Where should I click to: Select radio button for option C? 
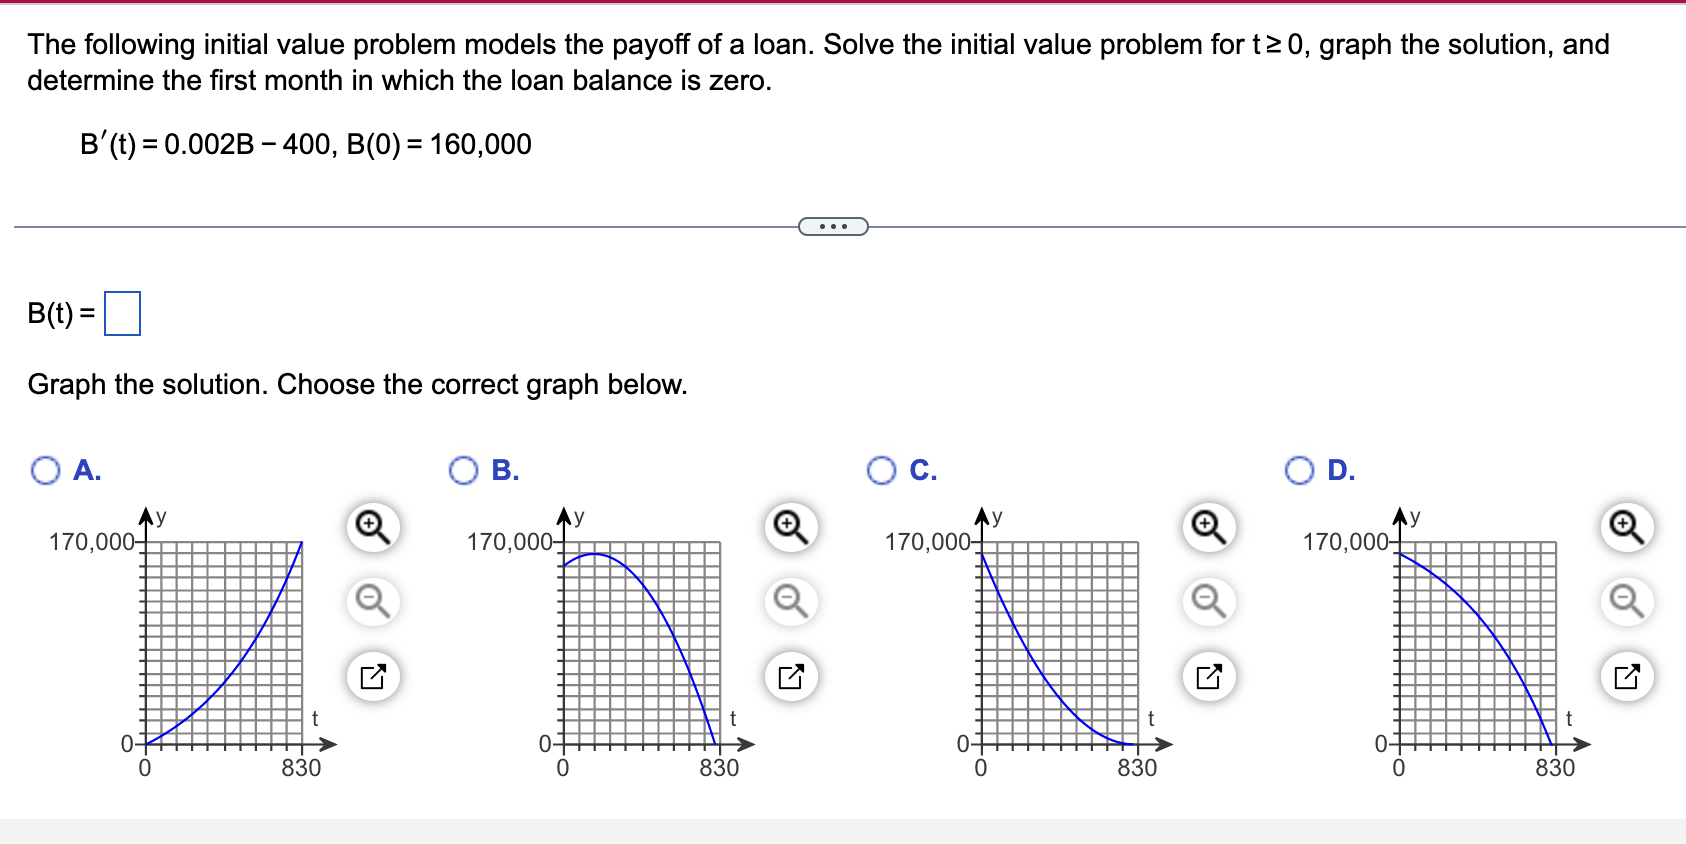pyautogui.click(x=881, y=469)
